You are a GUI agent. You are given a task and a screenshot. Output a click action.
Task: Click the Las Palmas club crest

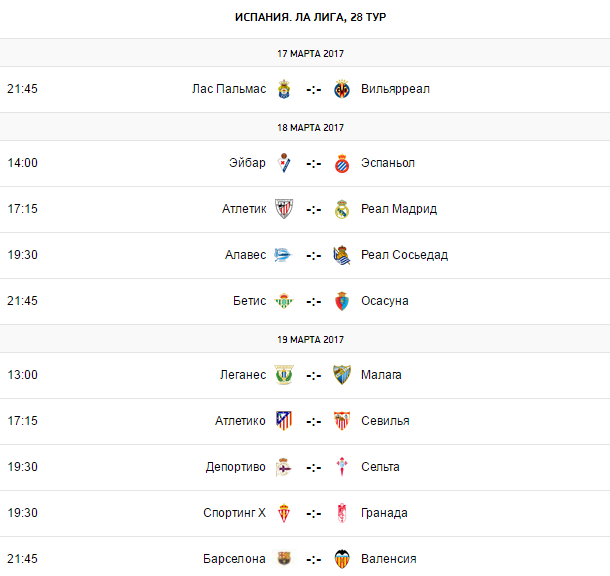pyautogui.click(x=284, y=89)
